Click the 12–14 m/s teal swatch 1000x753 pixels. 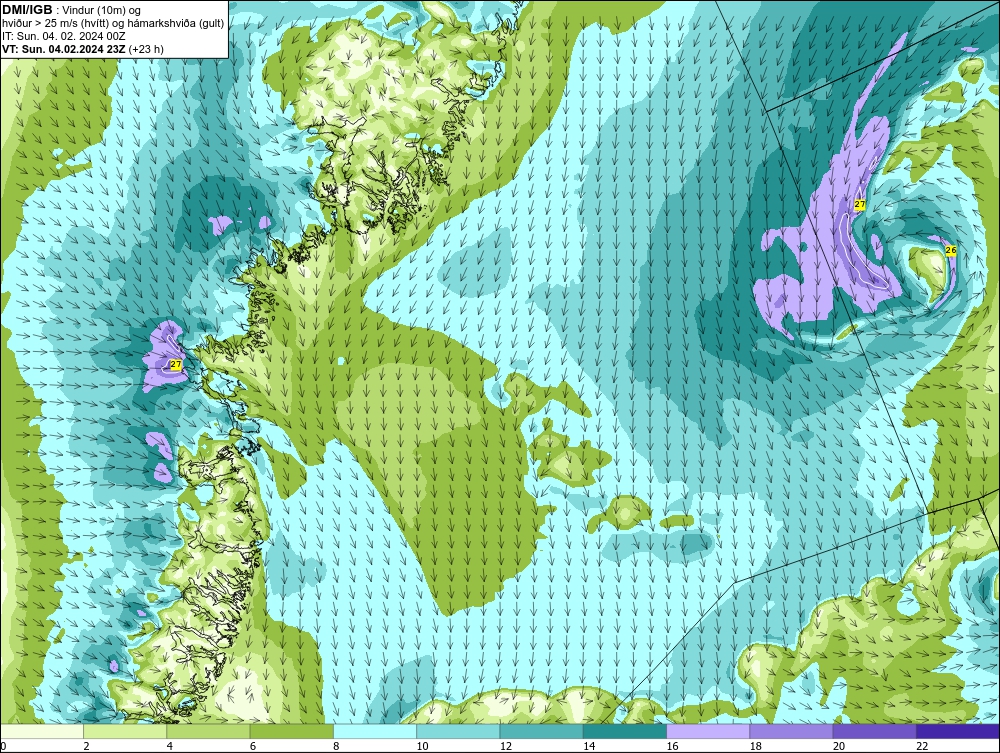[541, 731]
